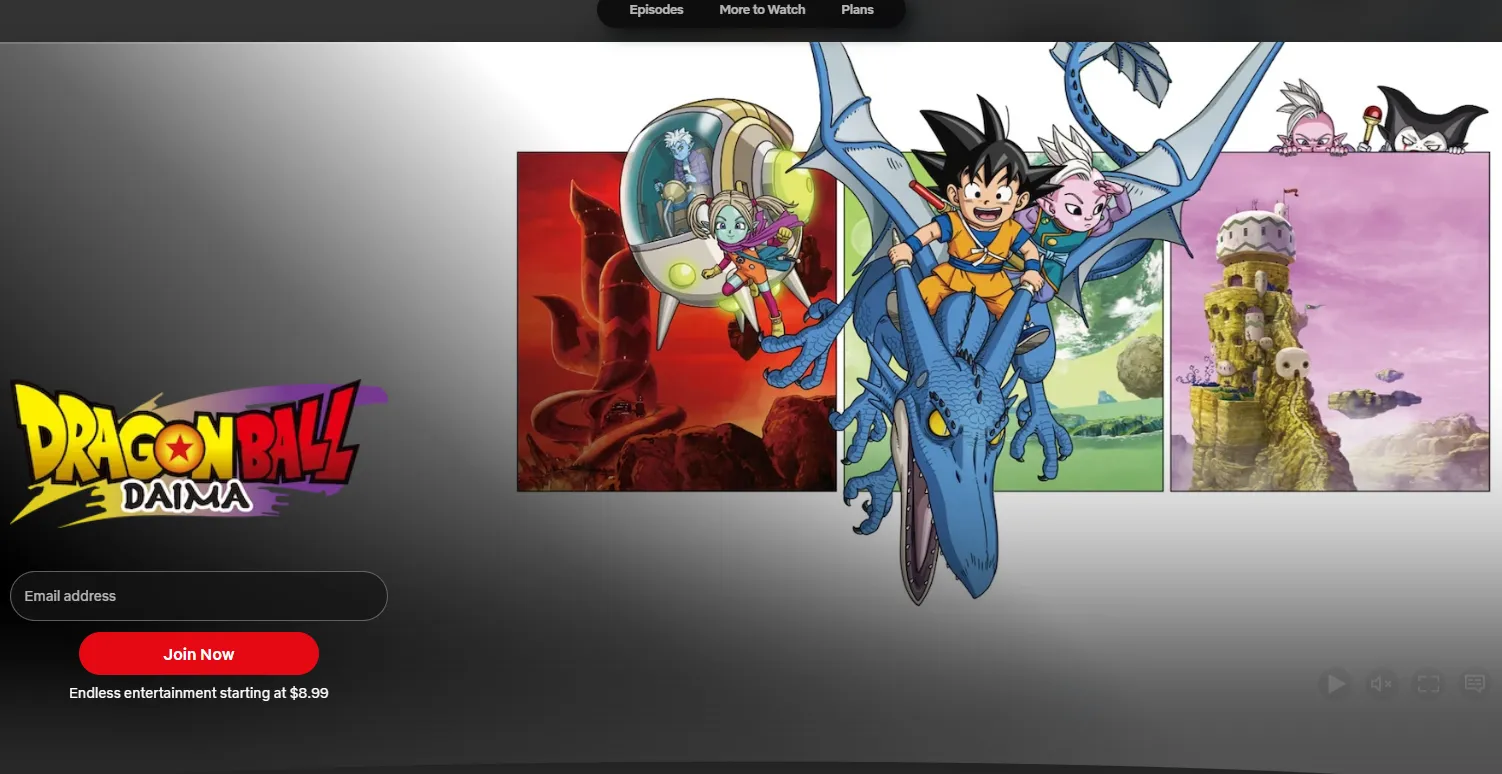The height and width of the screenshot is (774, 1502).
Task: Open subtitles and captions options
Action: click(1474, 684)
